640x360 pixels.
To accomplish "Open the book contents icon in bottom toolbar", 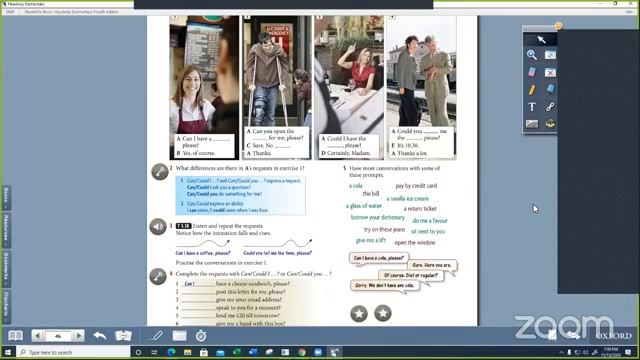I will coord(16,336).
